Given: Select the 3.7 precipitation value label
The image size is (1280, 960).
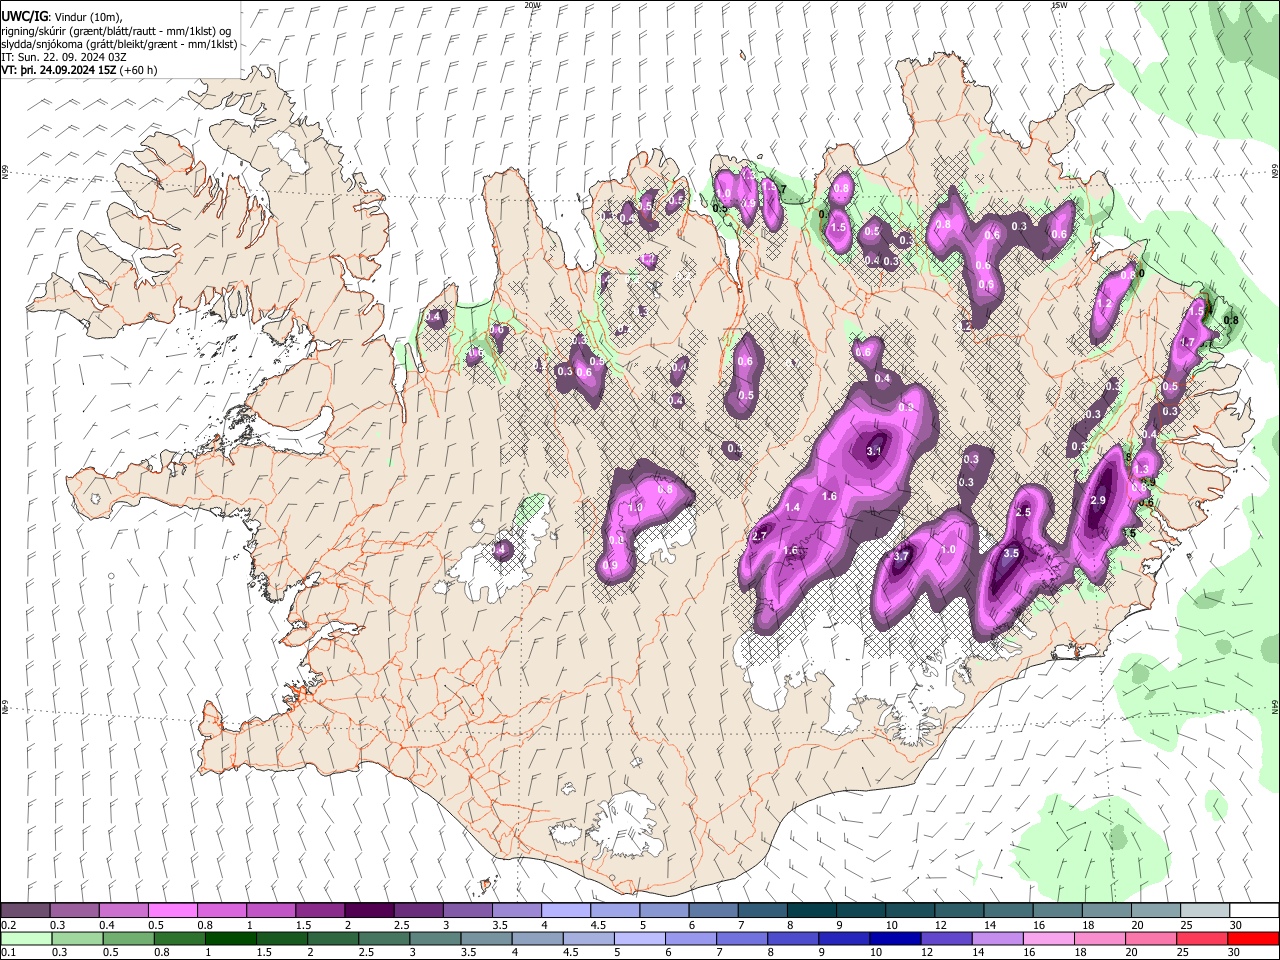Looking at the screenshot, I should click(900, 556).
